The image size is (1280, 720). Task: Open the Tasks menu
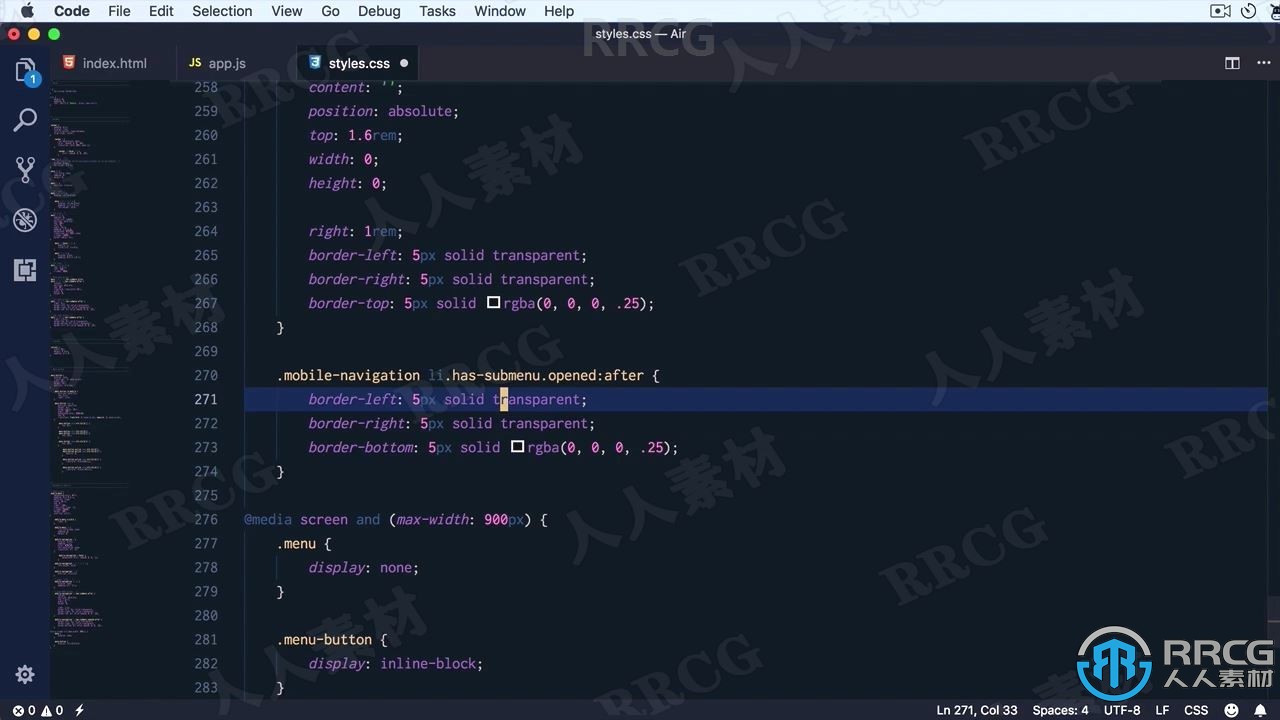[437, 11]
